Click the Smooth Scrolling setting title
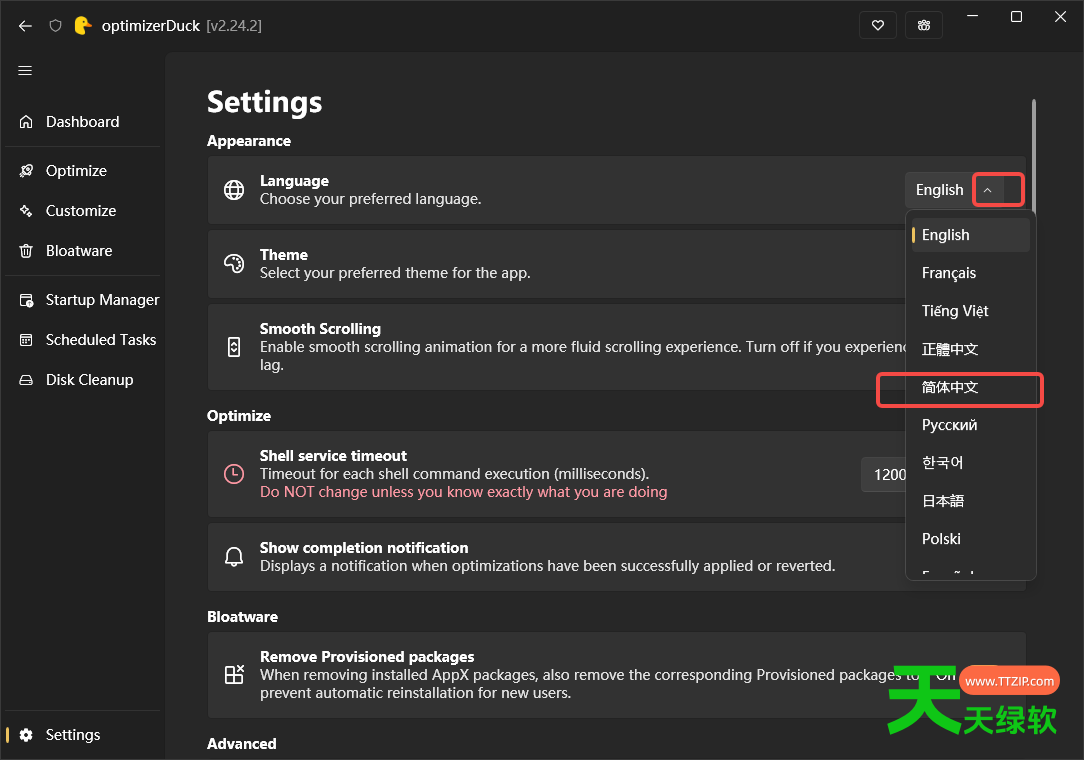 [320, 329]
